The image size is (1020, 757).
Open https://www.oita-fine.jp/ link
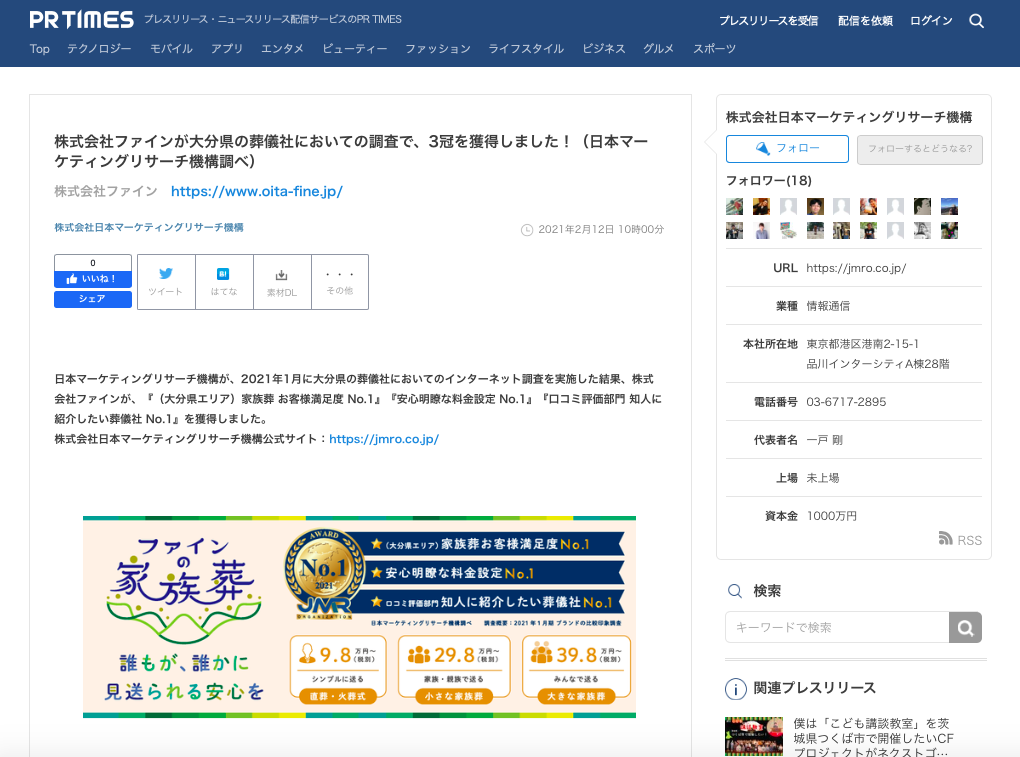(257, 191)
